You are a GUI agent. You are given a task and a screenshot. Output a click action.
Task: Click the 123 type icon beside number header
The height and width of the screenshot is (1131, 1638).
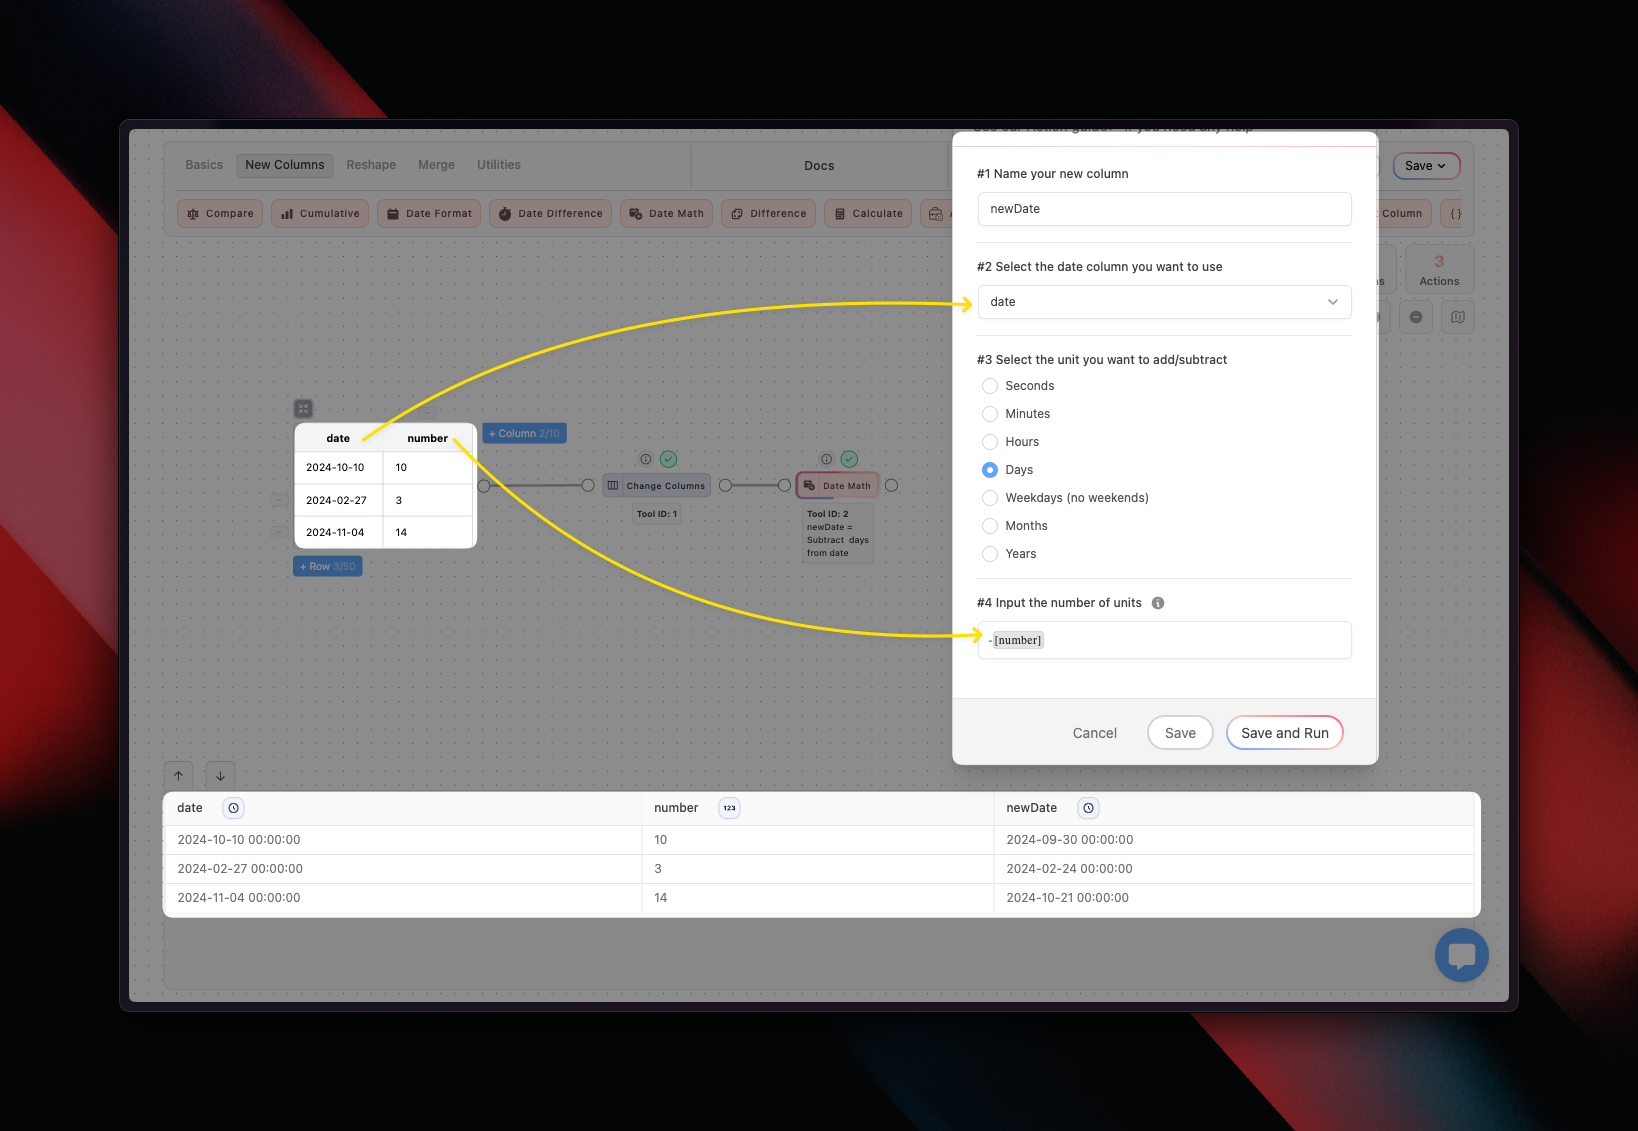730,808
